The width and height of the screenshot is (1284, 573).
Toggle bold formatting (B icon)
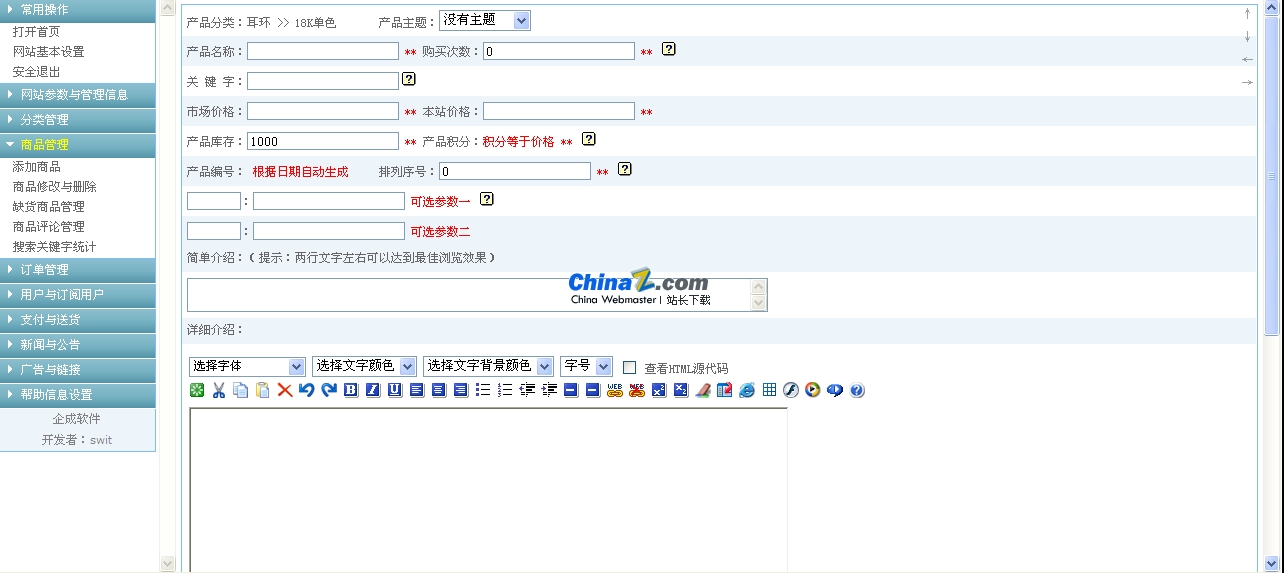tap(351, 390)
